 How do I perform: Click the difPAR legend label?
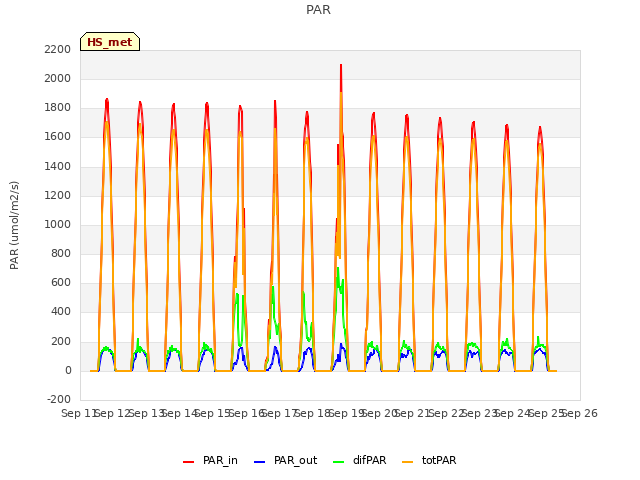coord(369,460)
